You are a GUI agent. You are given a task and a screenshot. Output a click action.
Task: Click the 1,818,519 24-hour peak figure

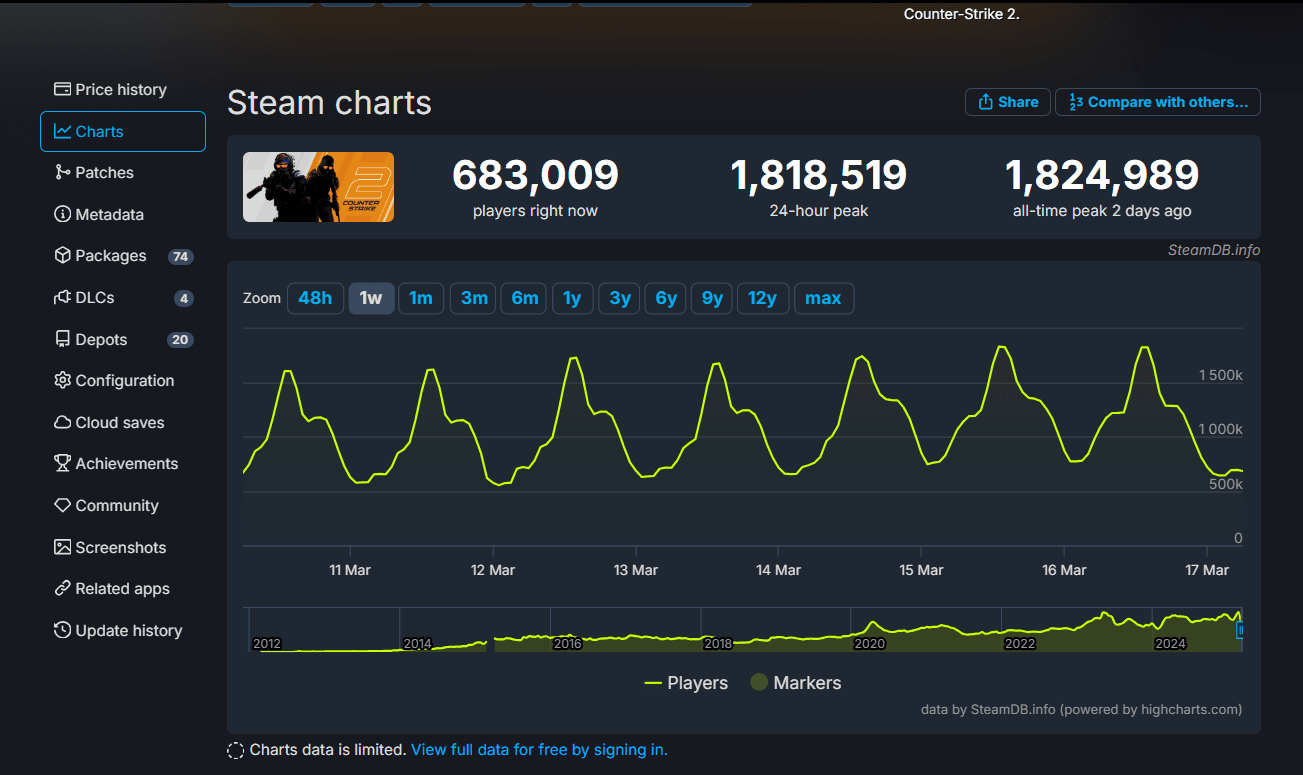coord(819,175)
